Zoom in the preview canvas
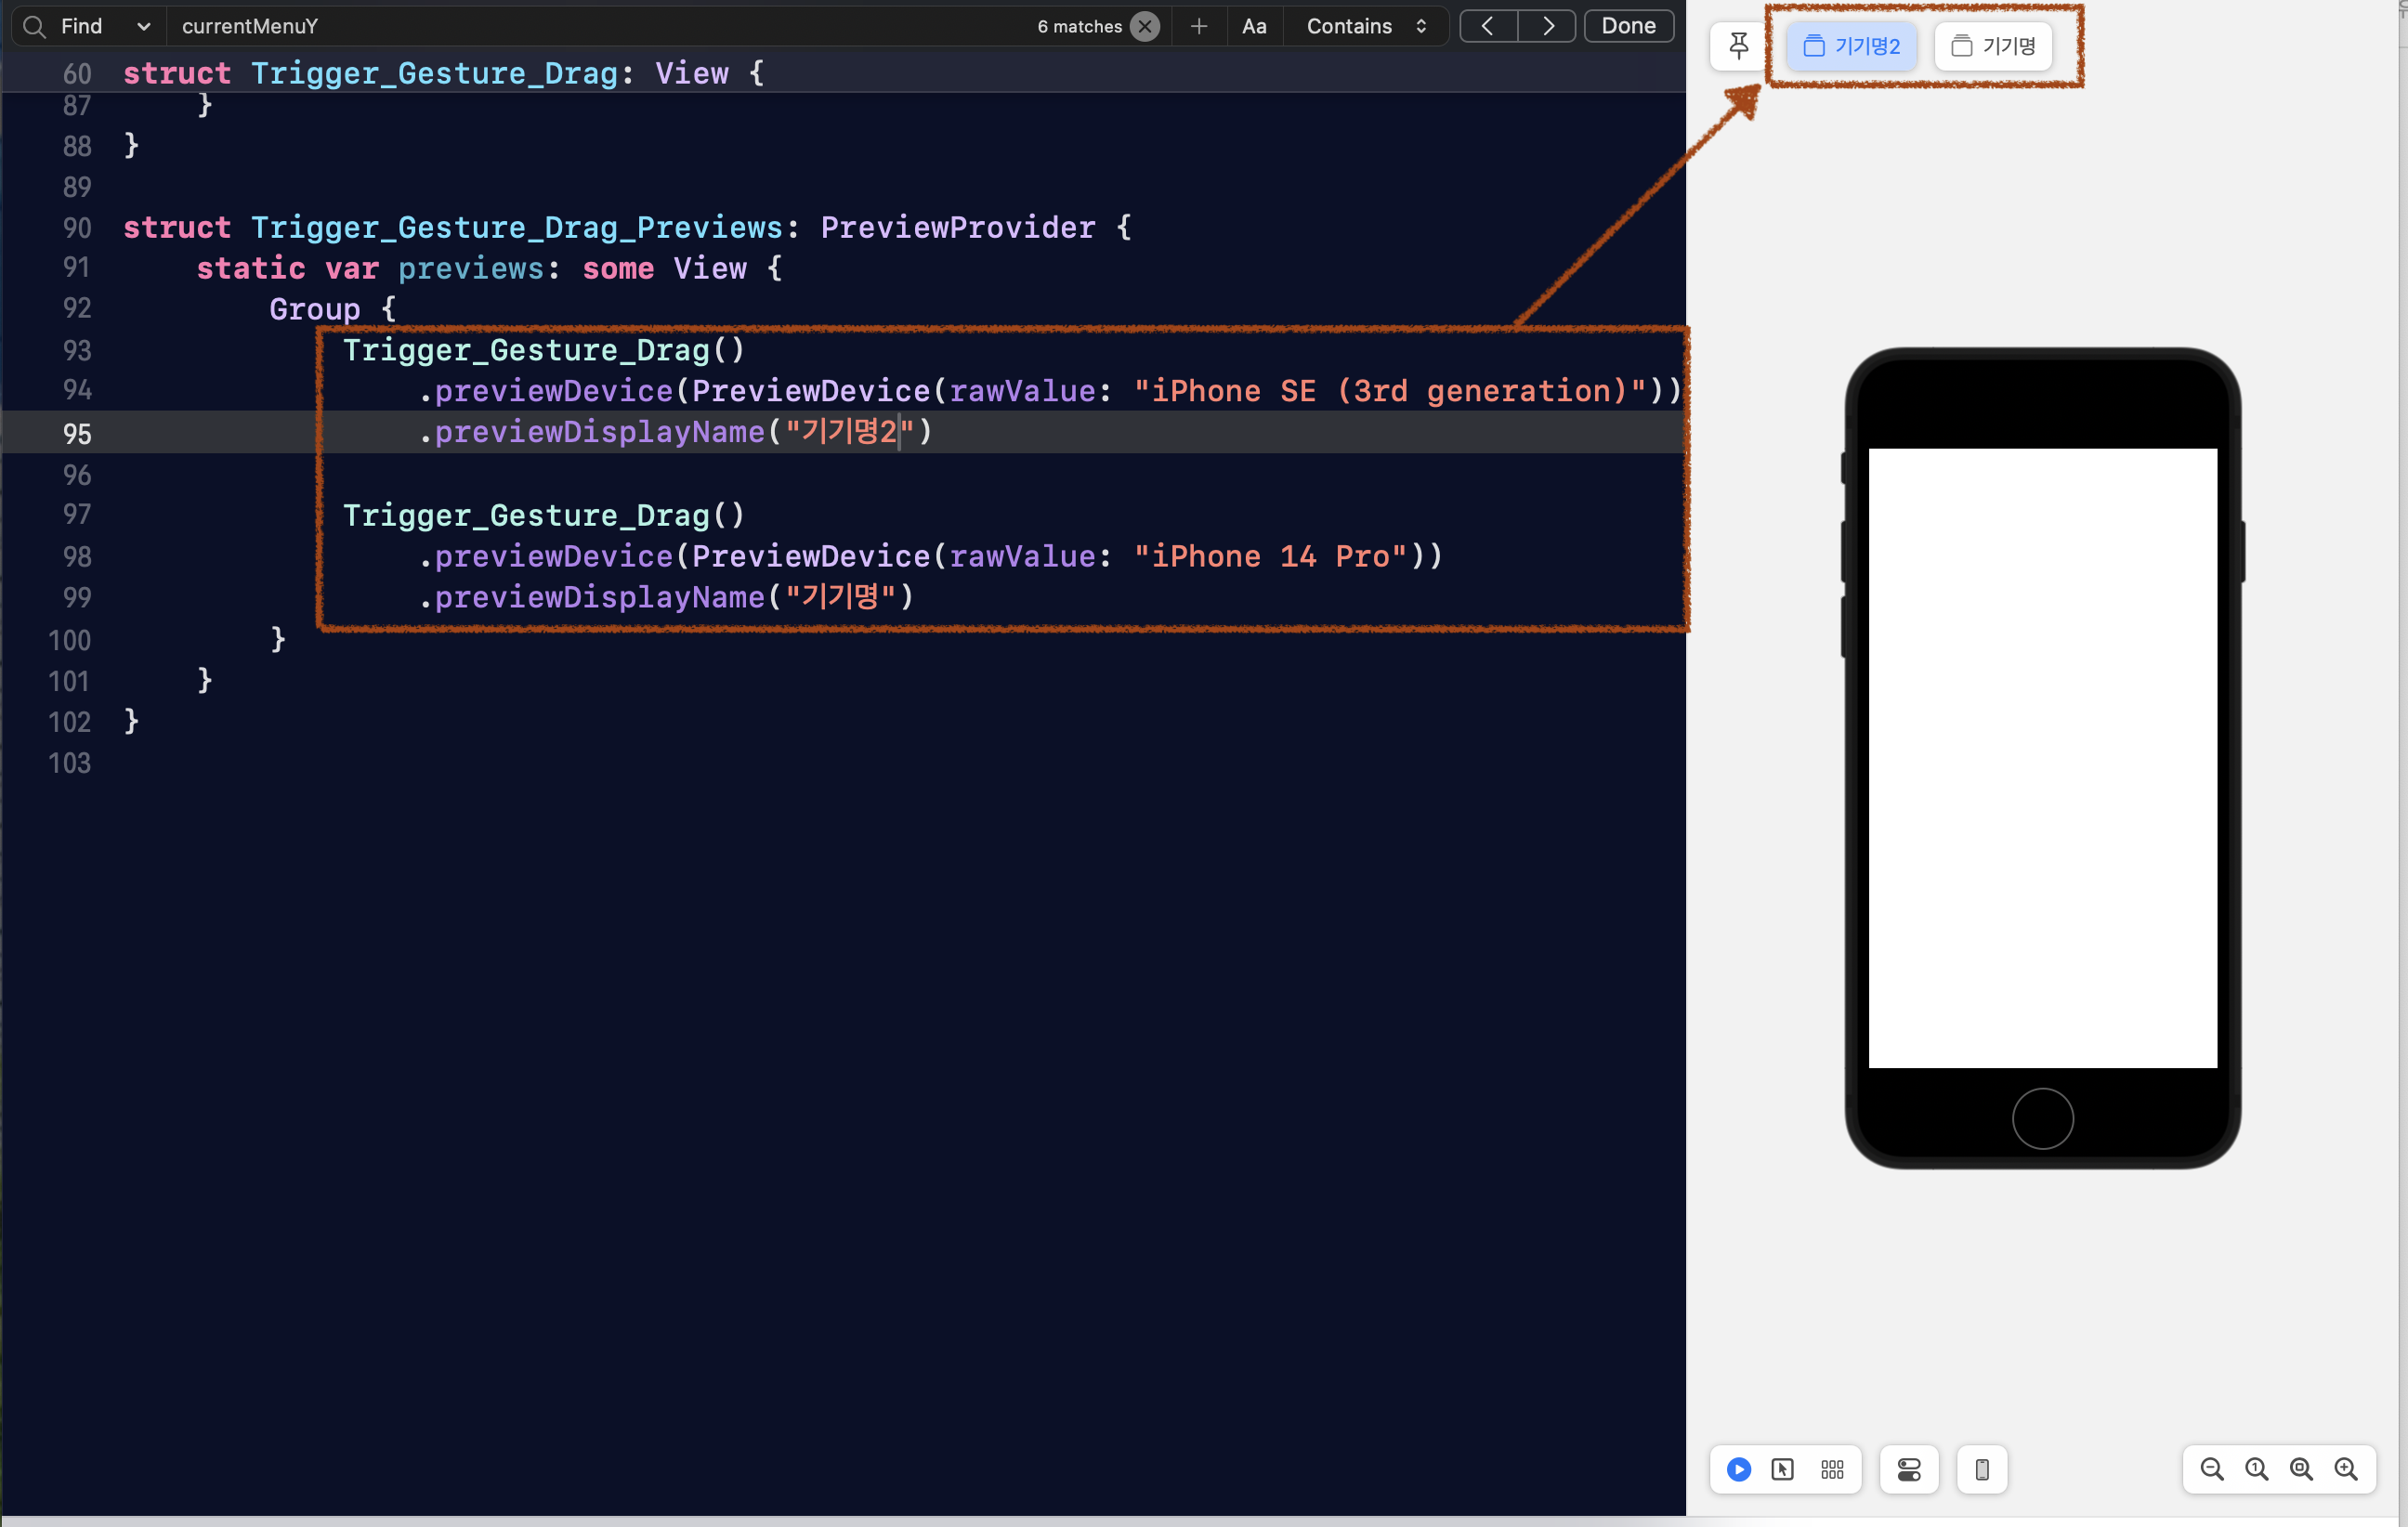Viewport: 2408px width, 1527px height. 2346,1469
